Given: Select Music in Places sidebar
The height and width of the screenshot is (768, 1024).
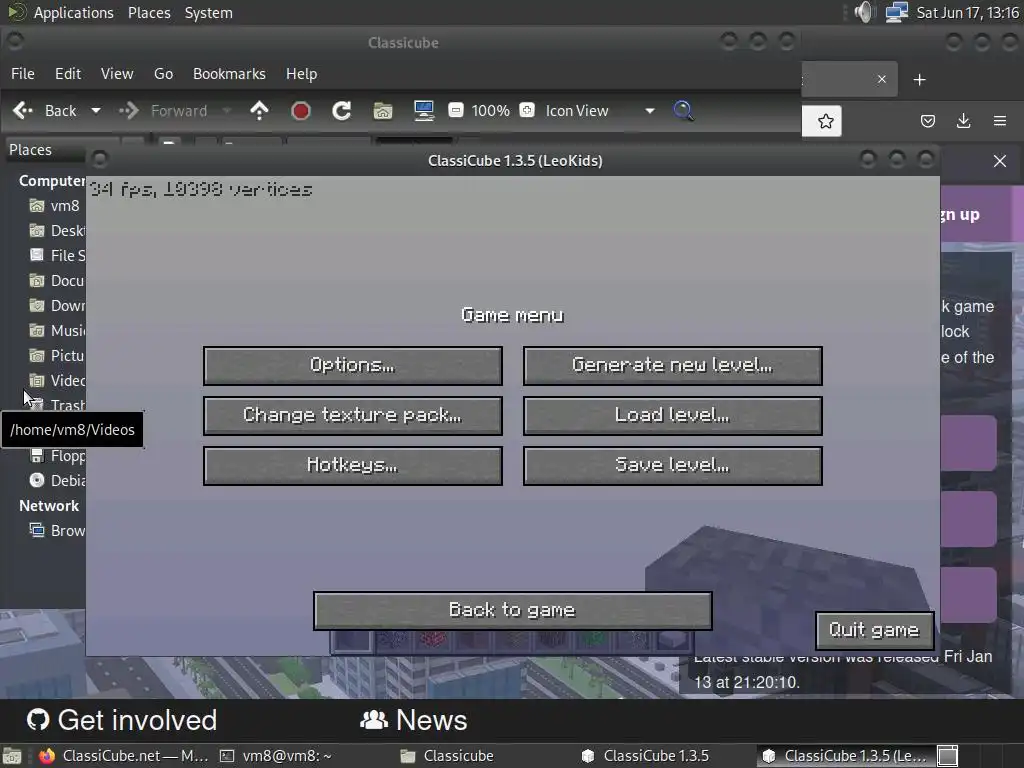Looking at the screenshot, I should pyautogui.click(x=57, y=330).
